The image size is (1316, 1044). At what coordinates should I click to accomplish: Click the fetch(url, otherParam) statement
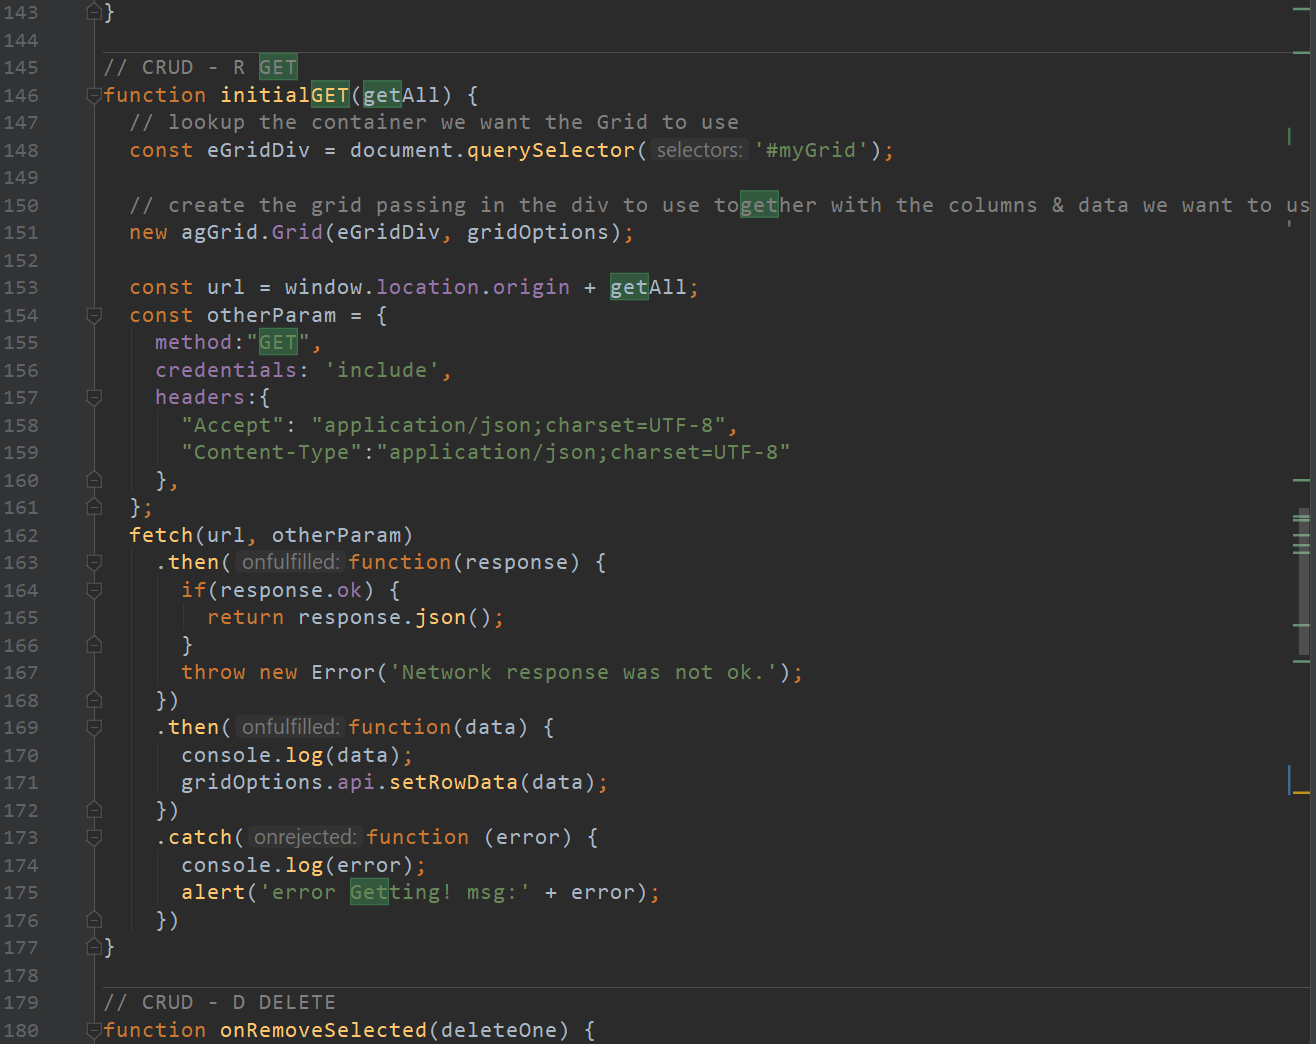click(x=270, y=534)
